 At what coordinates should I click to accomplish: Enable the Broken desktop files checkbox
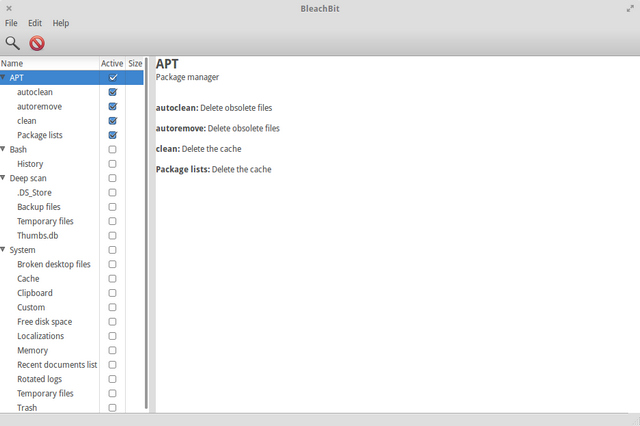(112, 264)
